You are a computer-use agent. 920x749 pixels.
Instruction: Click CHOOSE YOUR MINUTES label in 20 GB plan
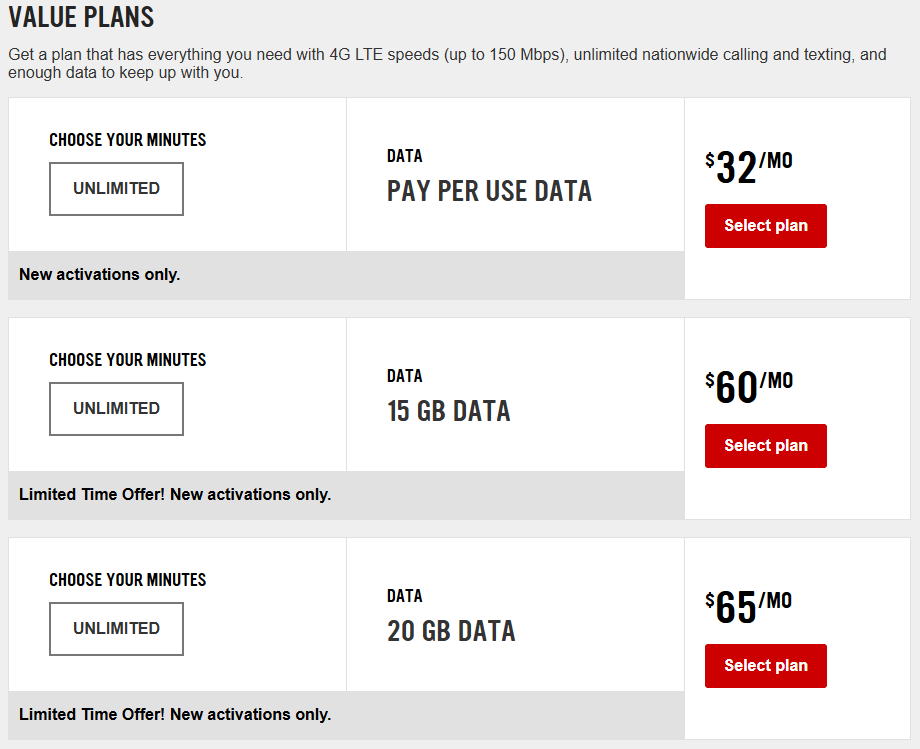pos(128,580)
